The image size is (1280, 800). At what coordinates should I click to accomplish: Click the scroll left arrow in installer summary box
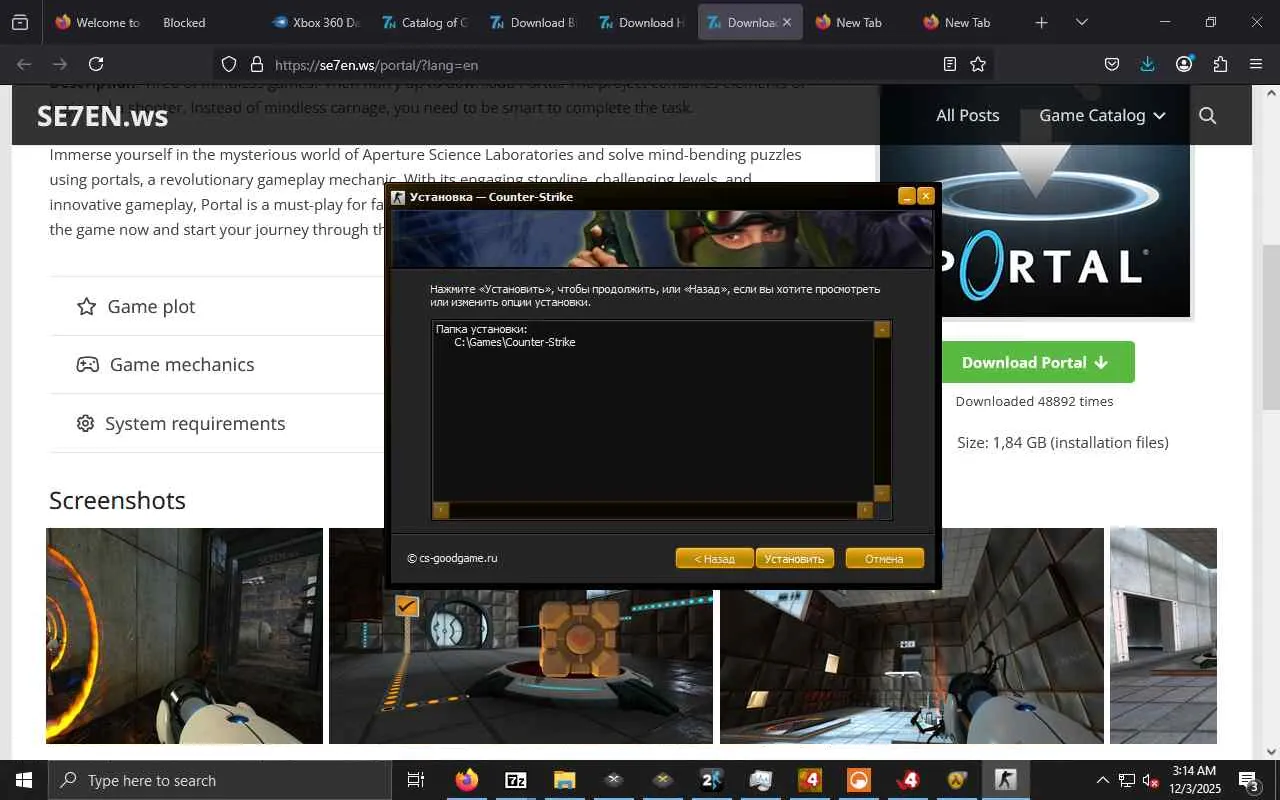441,510
